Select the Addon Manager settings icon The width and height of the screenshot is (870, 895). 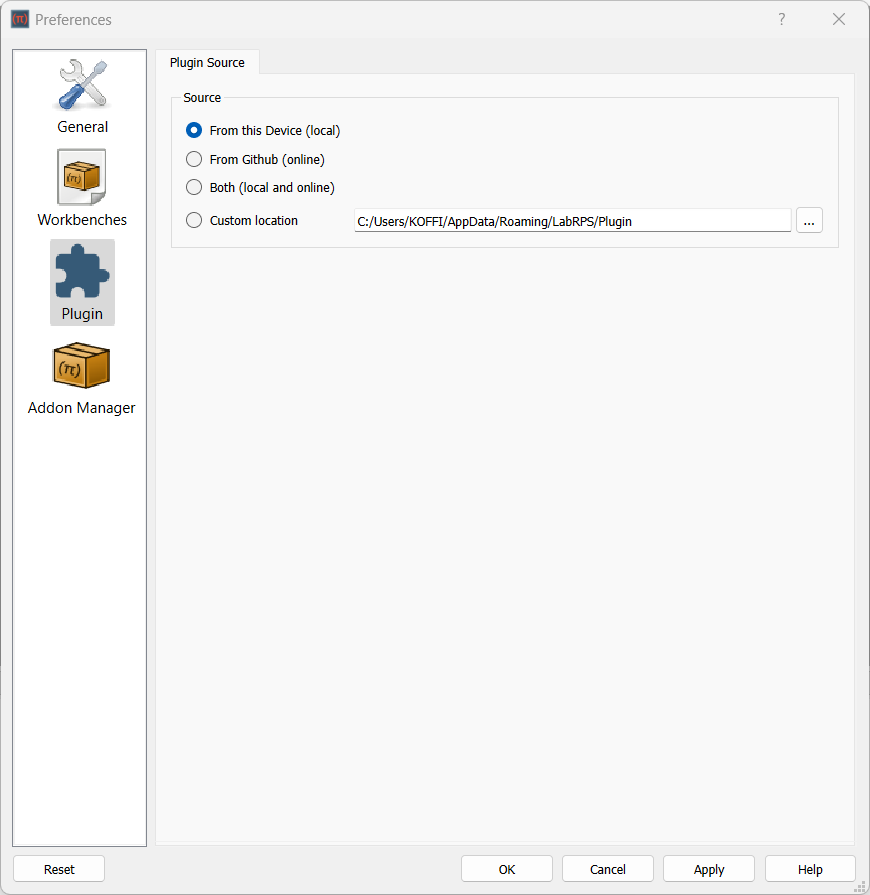coord(82,376)
